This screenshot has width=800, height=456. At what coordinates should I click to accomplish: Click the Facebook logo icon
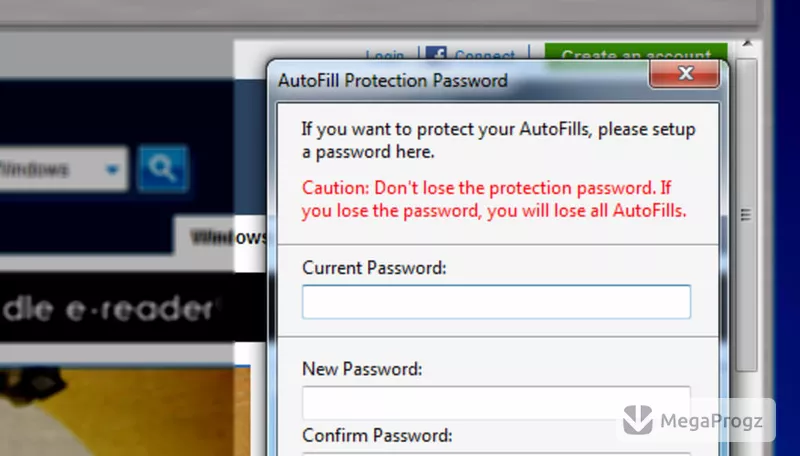436,54
